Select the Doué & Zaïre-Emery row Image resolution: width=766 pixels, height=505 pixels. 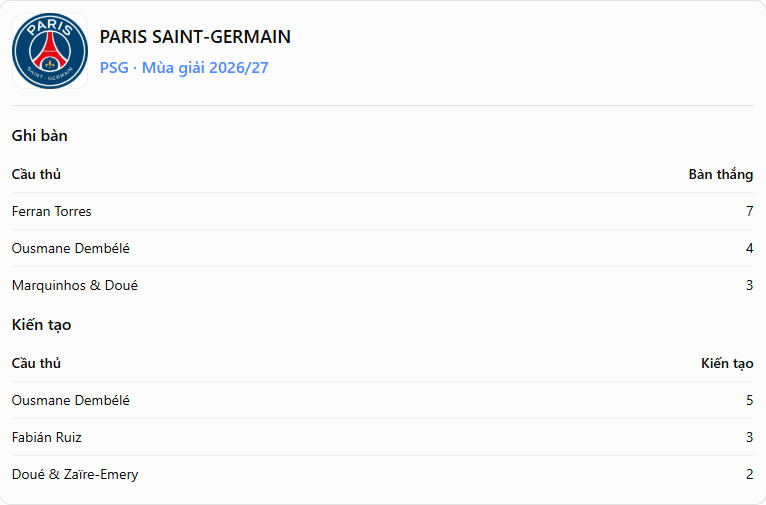383,474
